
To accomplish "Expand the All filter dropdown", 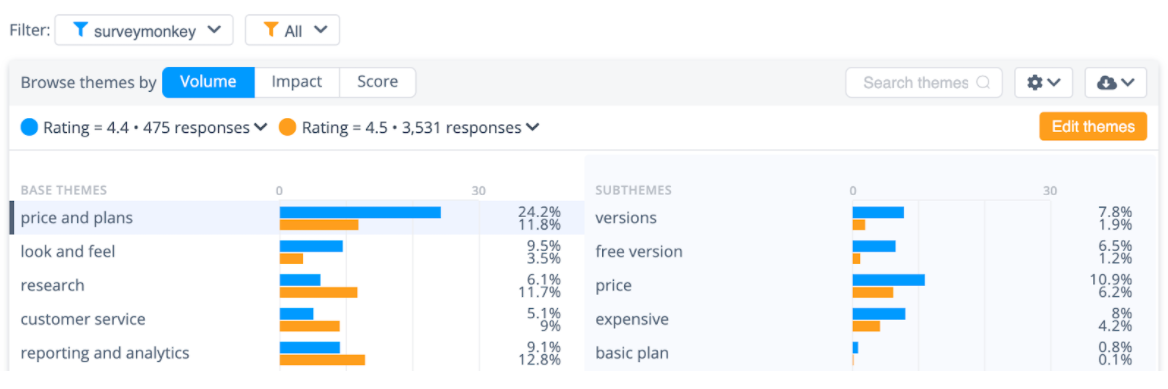I will tap(293, 31).
